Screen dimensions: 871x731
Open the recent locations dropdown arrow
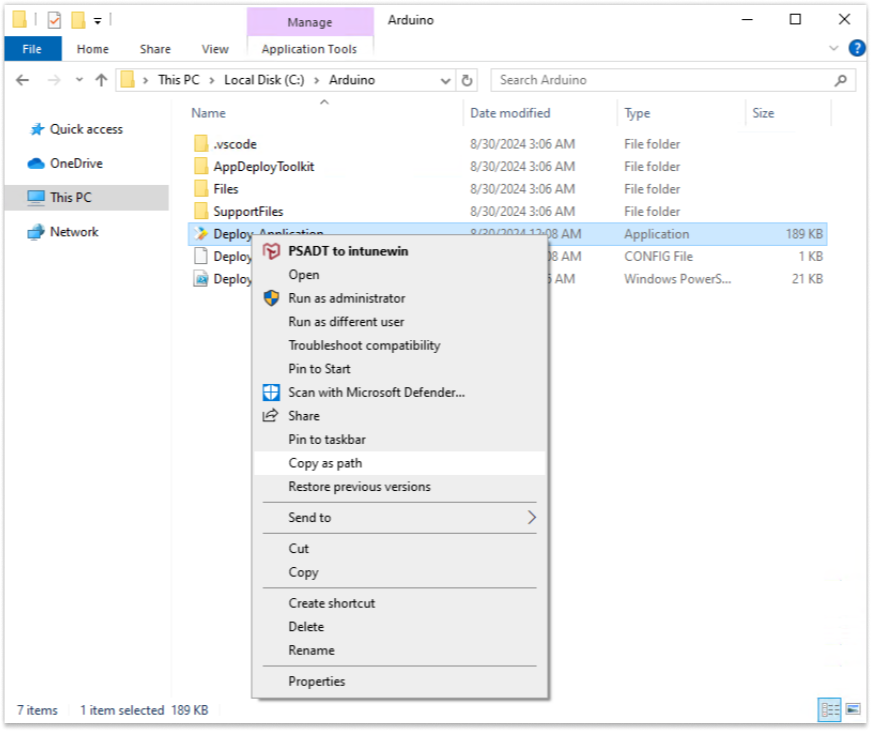[x=79, y=80]
